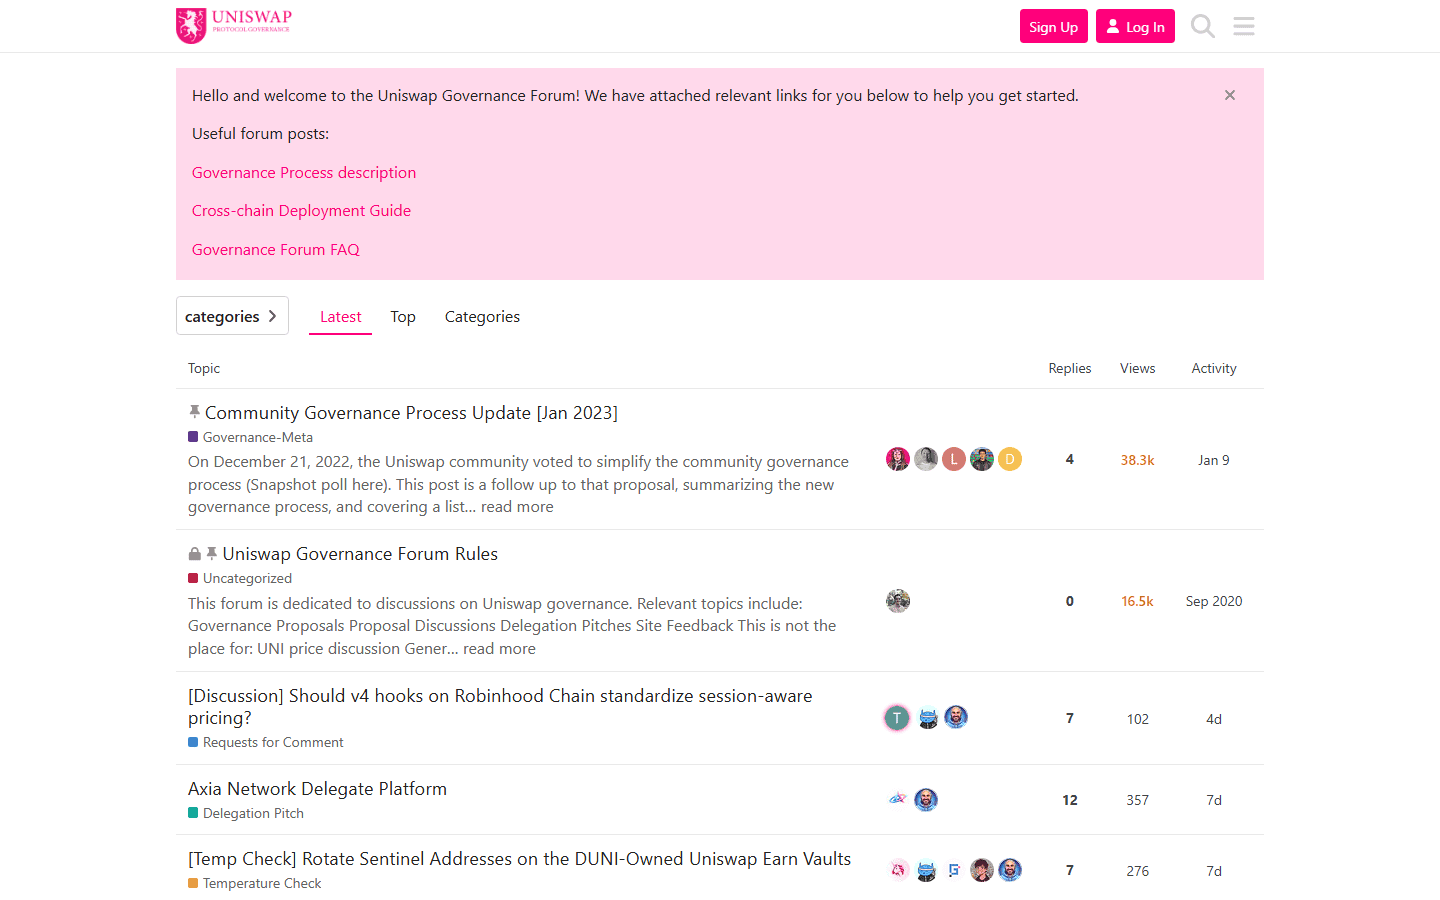Click 12 replies count on Axia Network topic
Screen dimensions: 1440x900
tap(1070, 800)
